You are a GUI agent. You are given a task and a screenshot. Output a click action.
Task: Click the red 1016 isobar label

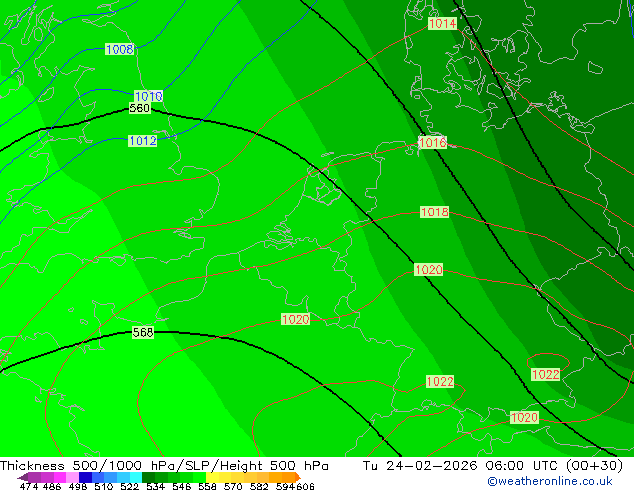[433, 142]
